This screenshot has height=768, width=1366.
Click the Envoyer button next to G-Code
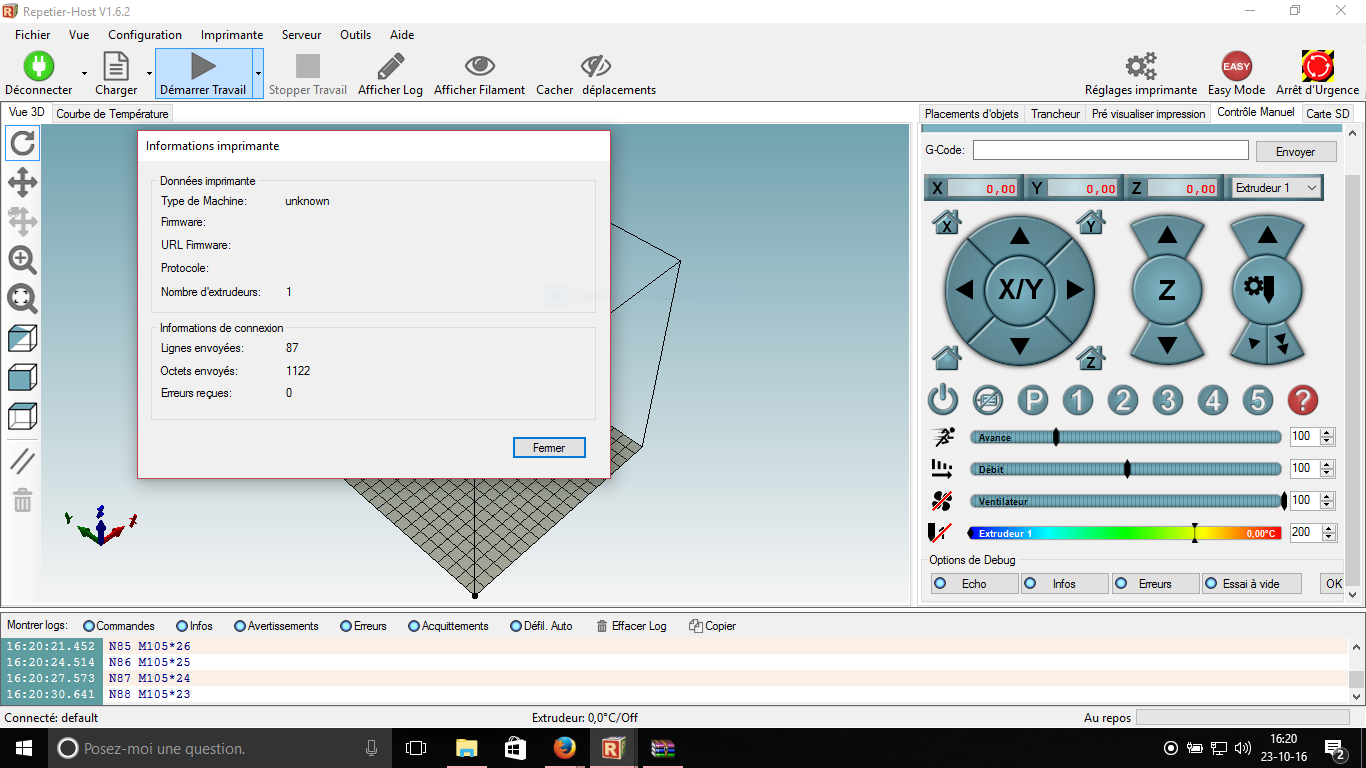coord(1295,151)
